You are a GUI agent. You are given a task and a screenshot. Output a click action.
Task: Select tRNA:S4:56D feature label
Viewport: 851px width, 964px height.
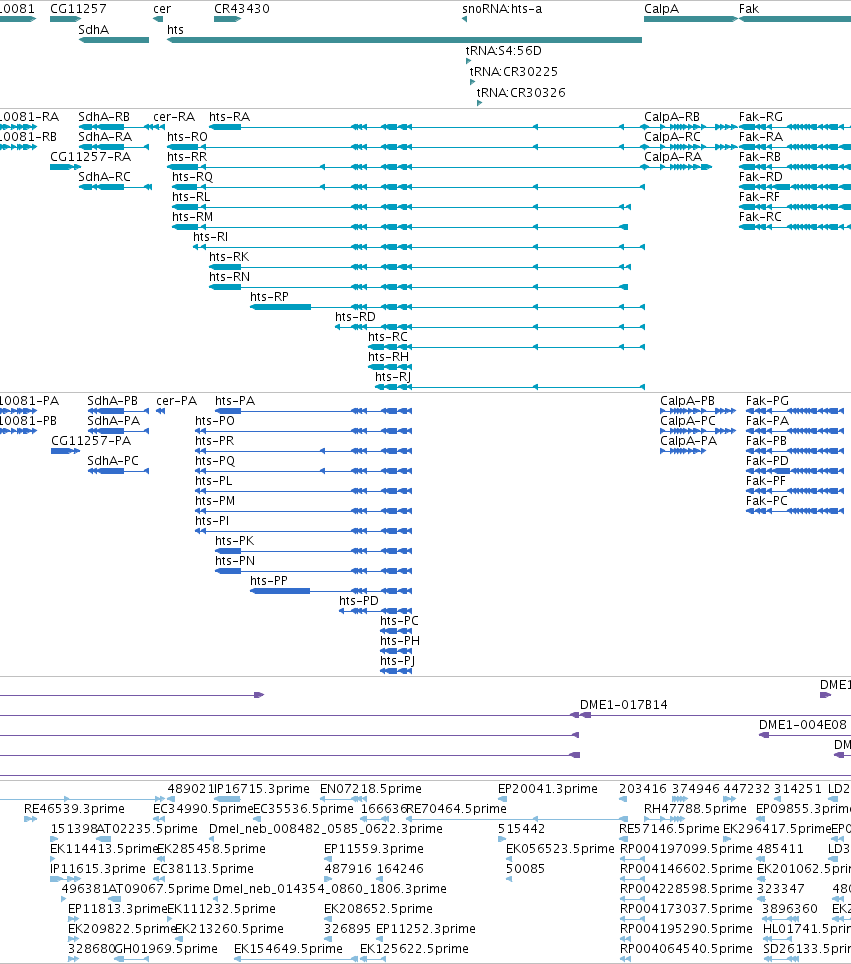click(x=504, y=50)
